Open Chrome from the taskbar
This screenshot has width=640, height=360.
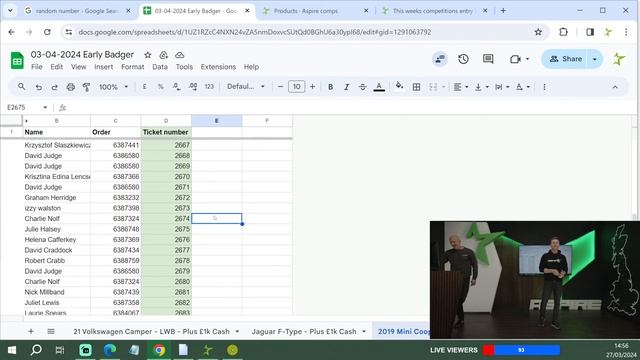(159, 350)
